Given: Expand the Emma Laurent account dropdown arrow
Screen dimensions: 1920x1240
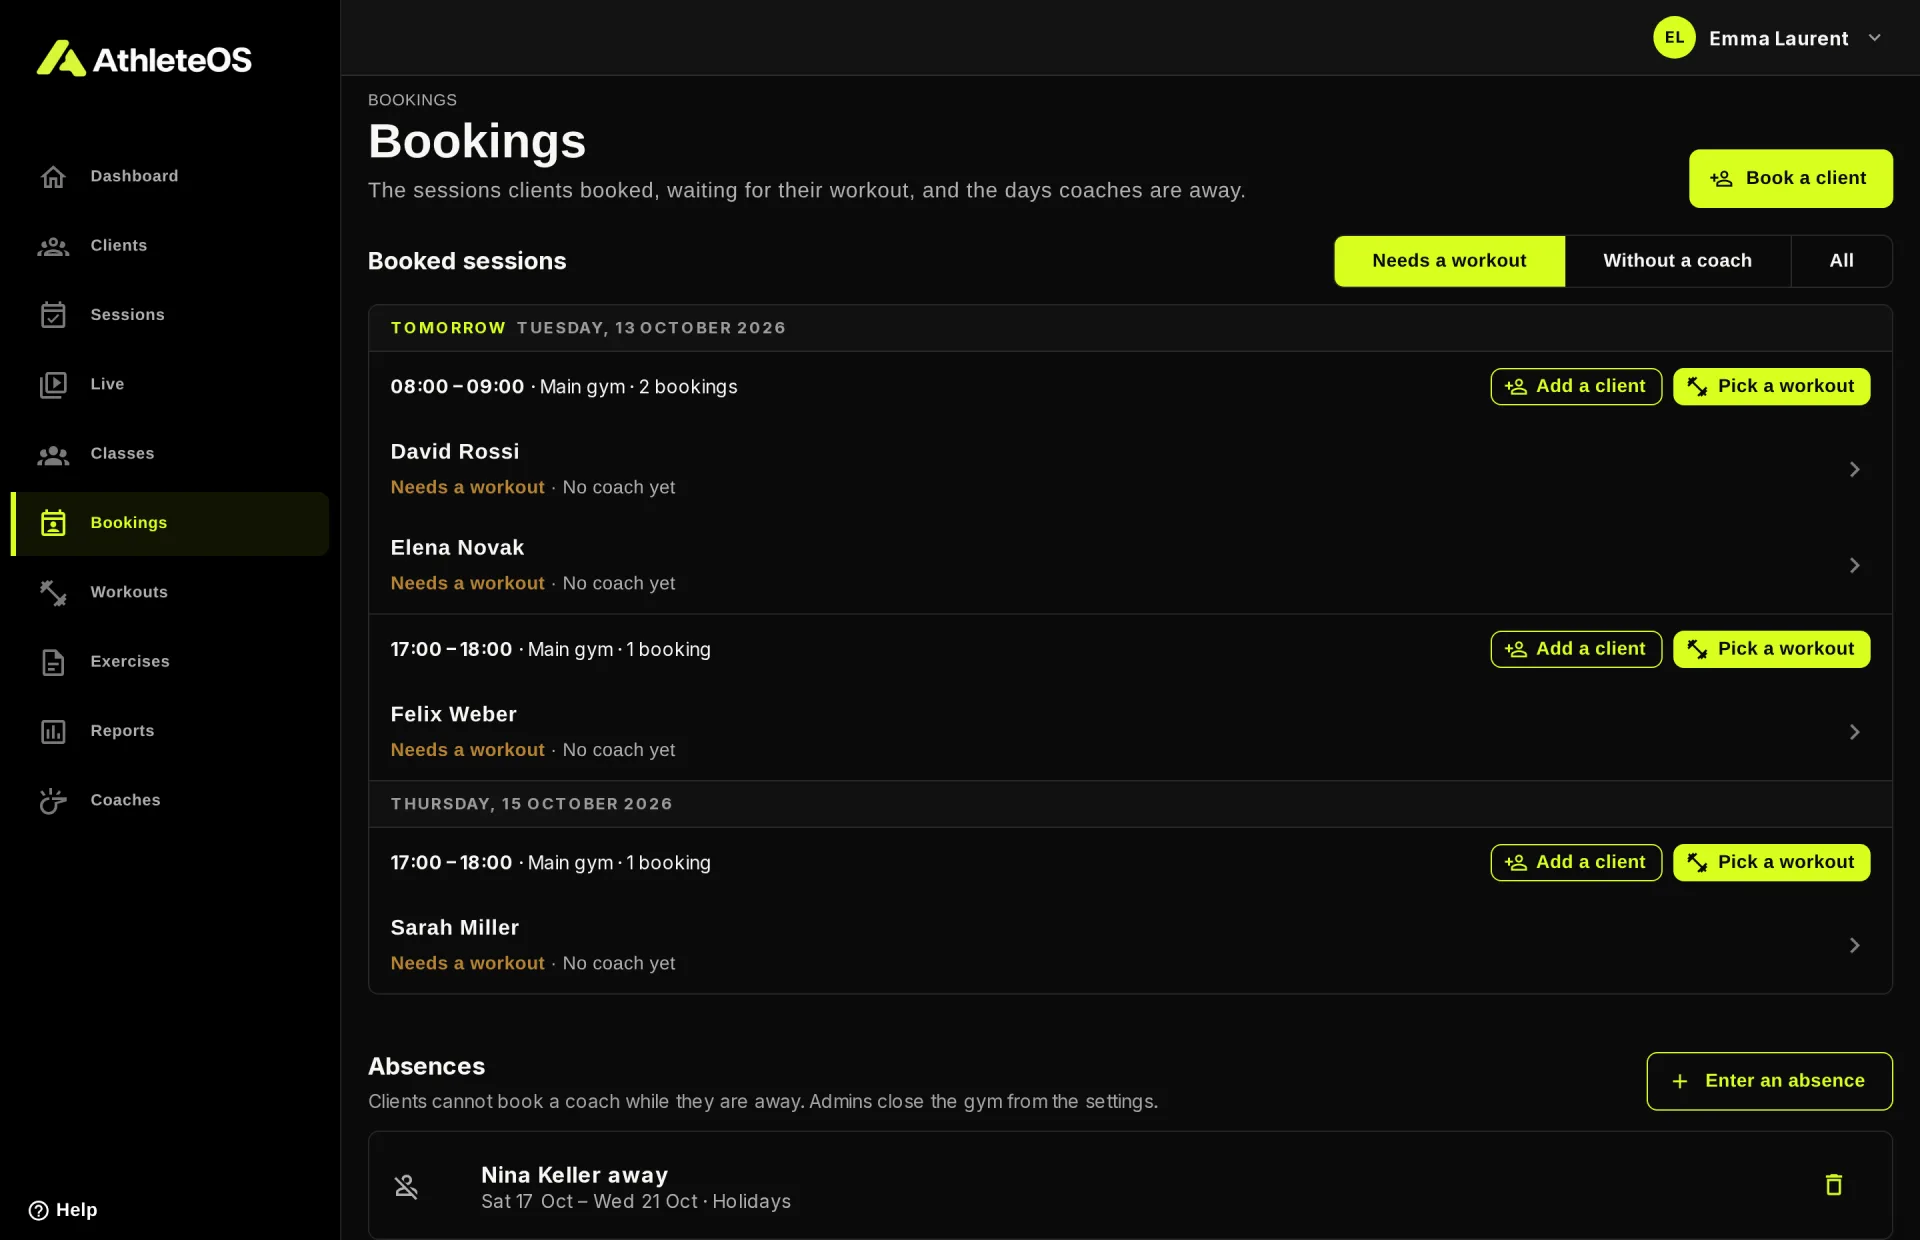Looking at the screenshot, I should [1875, 38].
